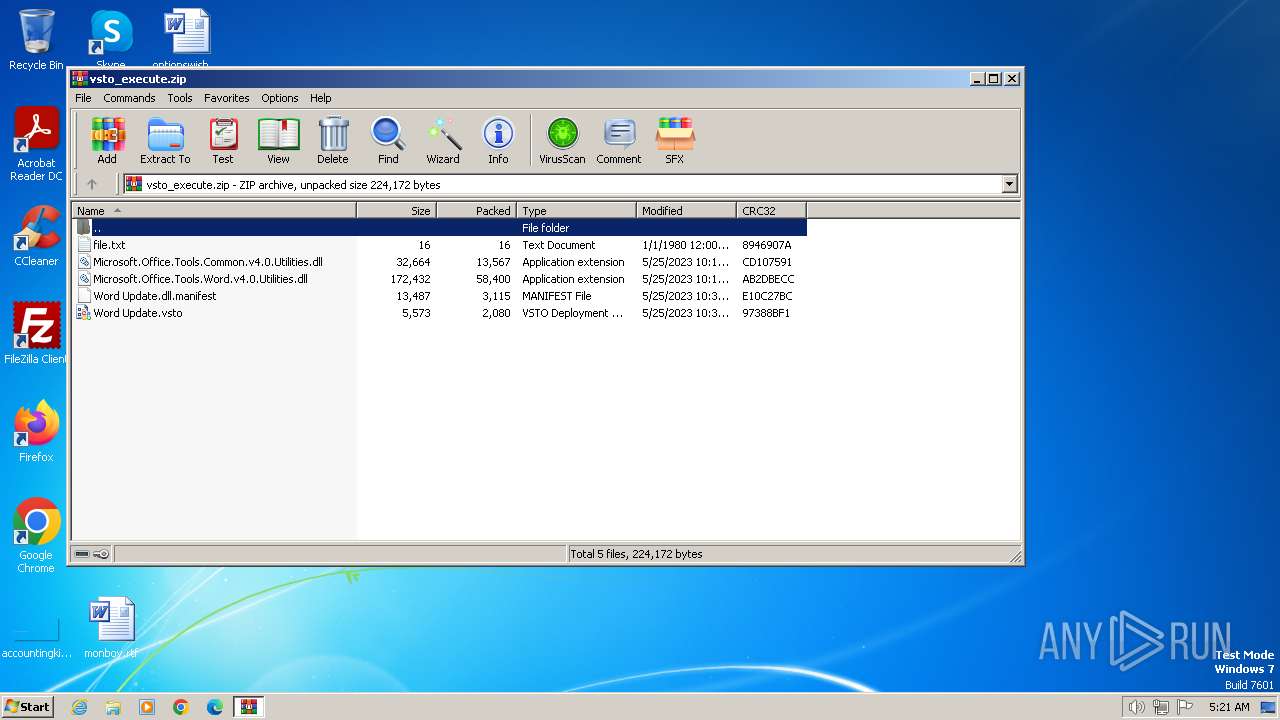Click CRC32 value 8946907A
This screenshot has width=1280, height=720.
click(x=767, y=245)
